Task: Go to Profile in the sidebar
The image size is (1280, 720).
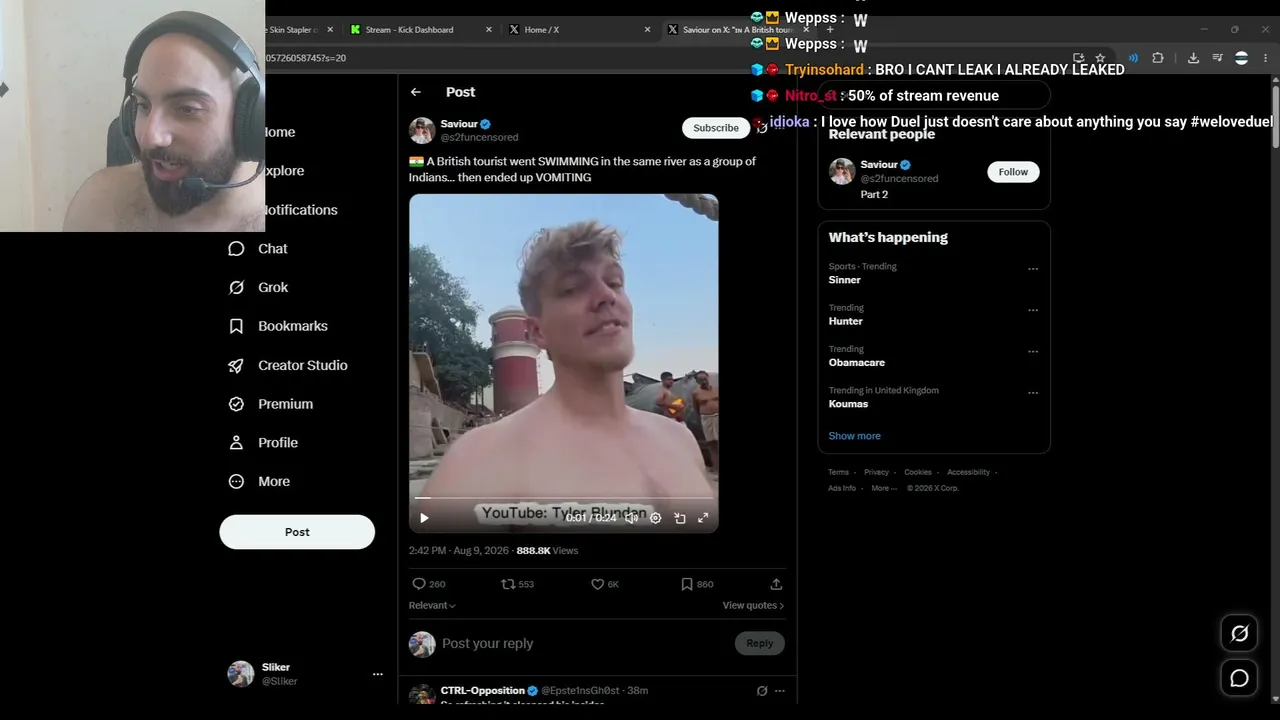Action: (x=263, y=443)
